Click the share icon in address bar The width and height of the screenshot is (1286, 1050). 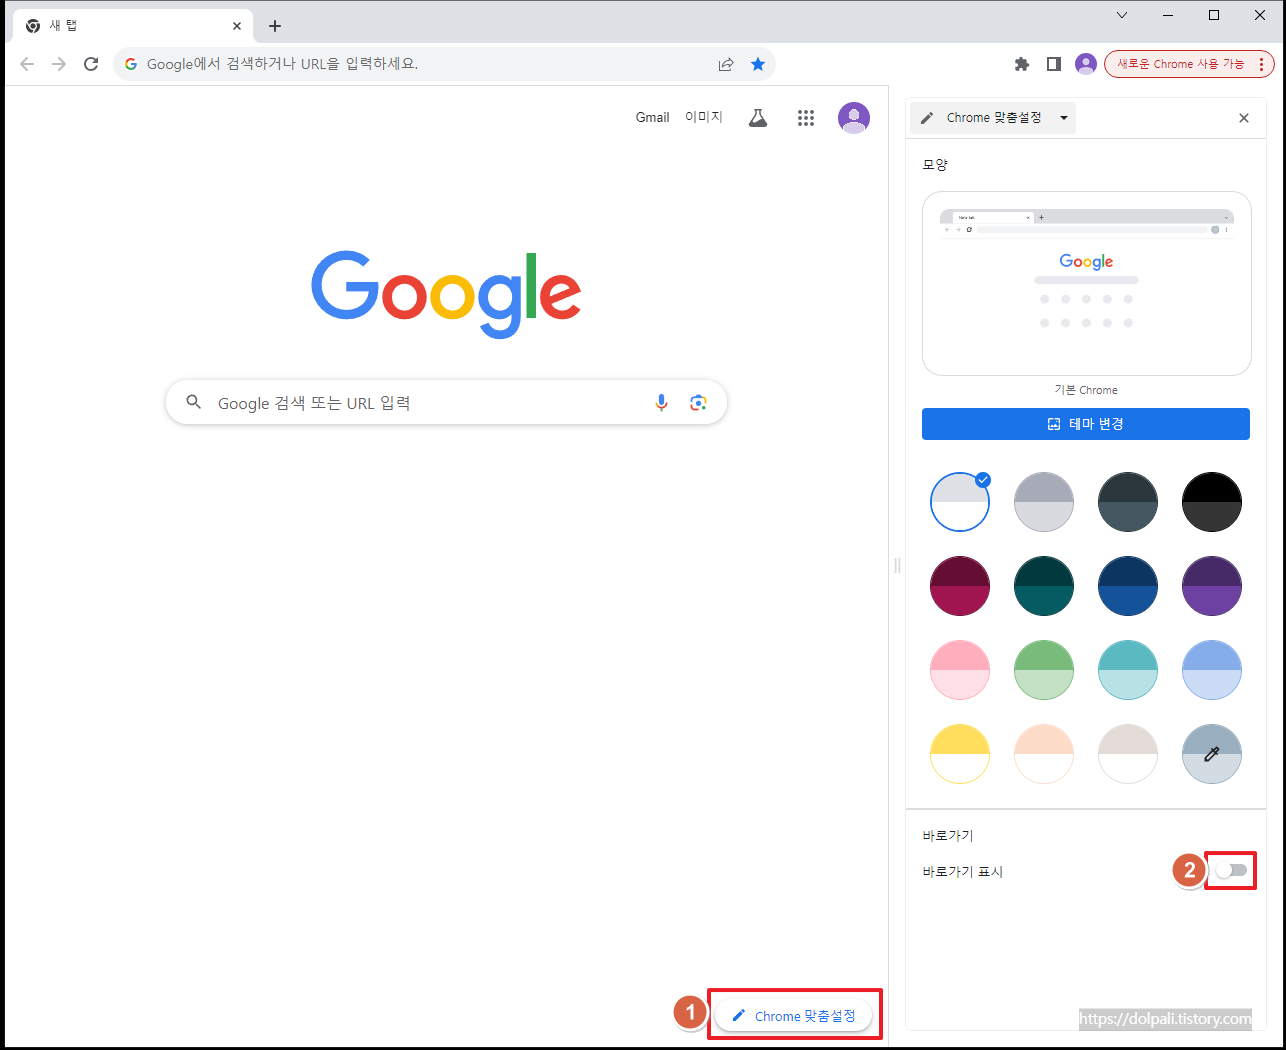pyautogui.click(x=725, y=63)
